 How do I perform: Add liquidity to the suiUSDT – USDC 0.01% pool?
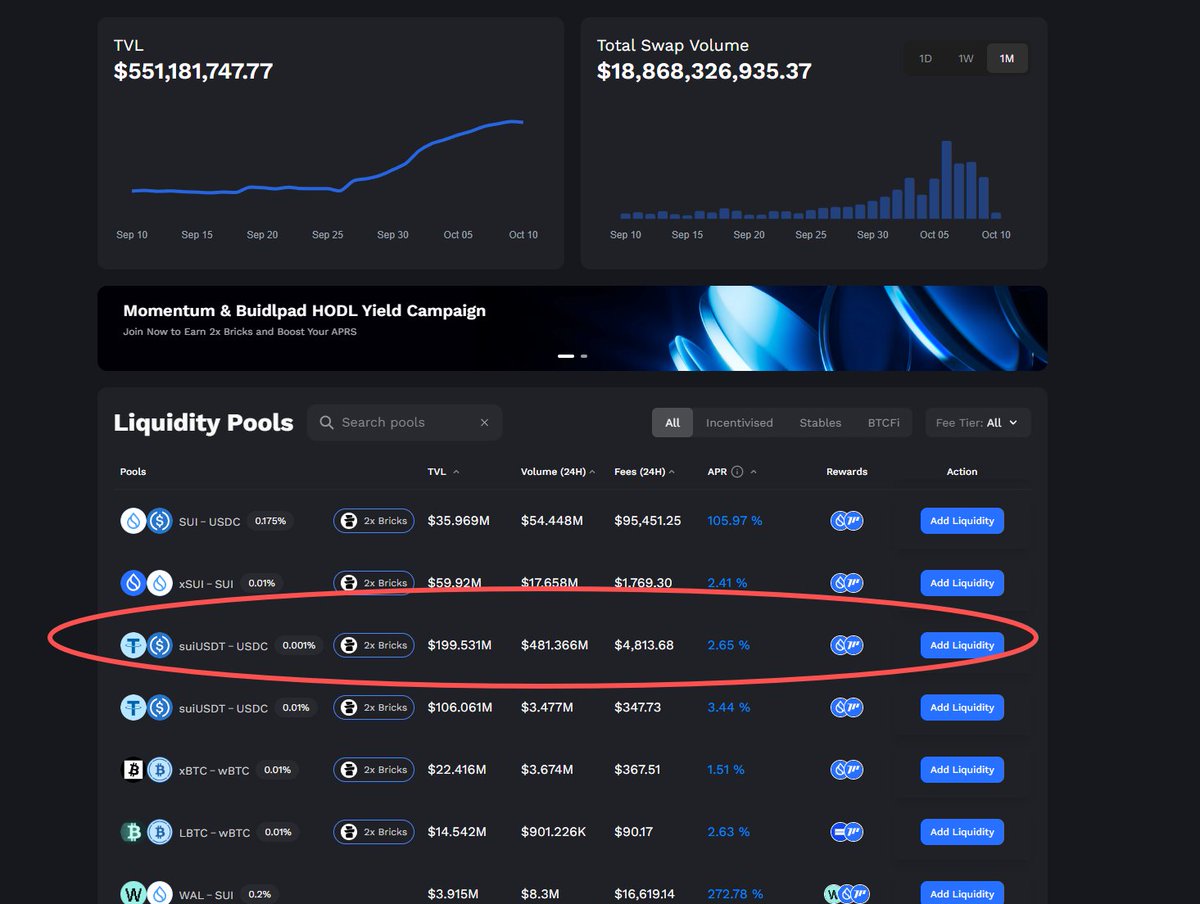pyautogui.click(x=962, y=708)
